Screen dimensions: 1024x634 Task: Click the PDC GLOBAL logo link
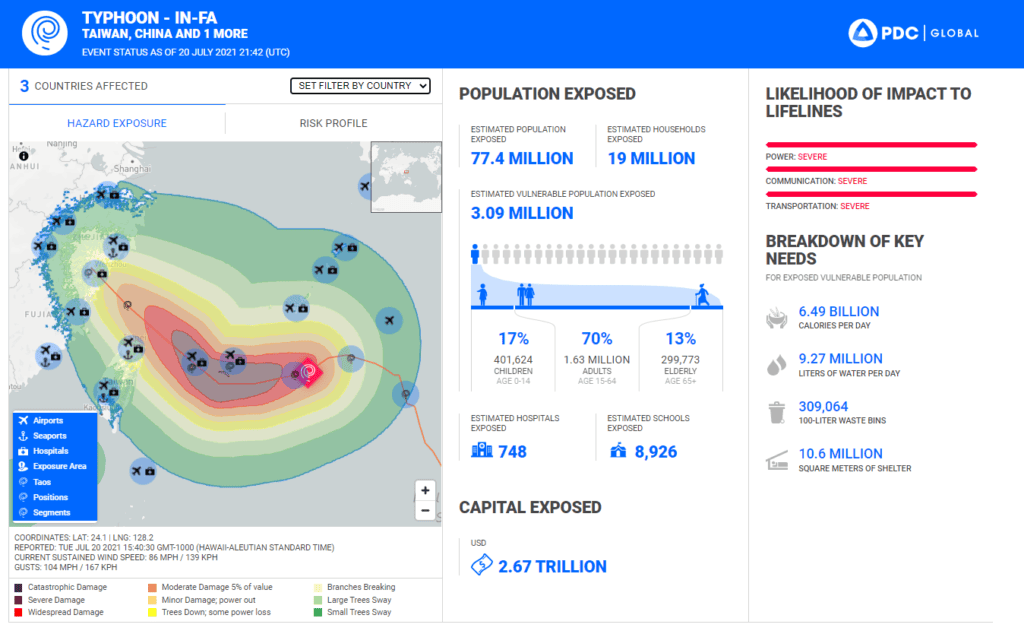pyautogui.click(x=913, y=31)
